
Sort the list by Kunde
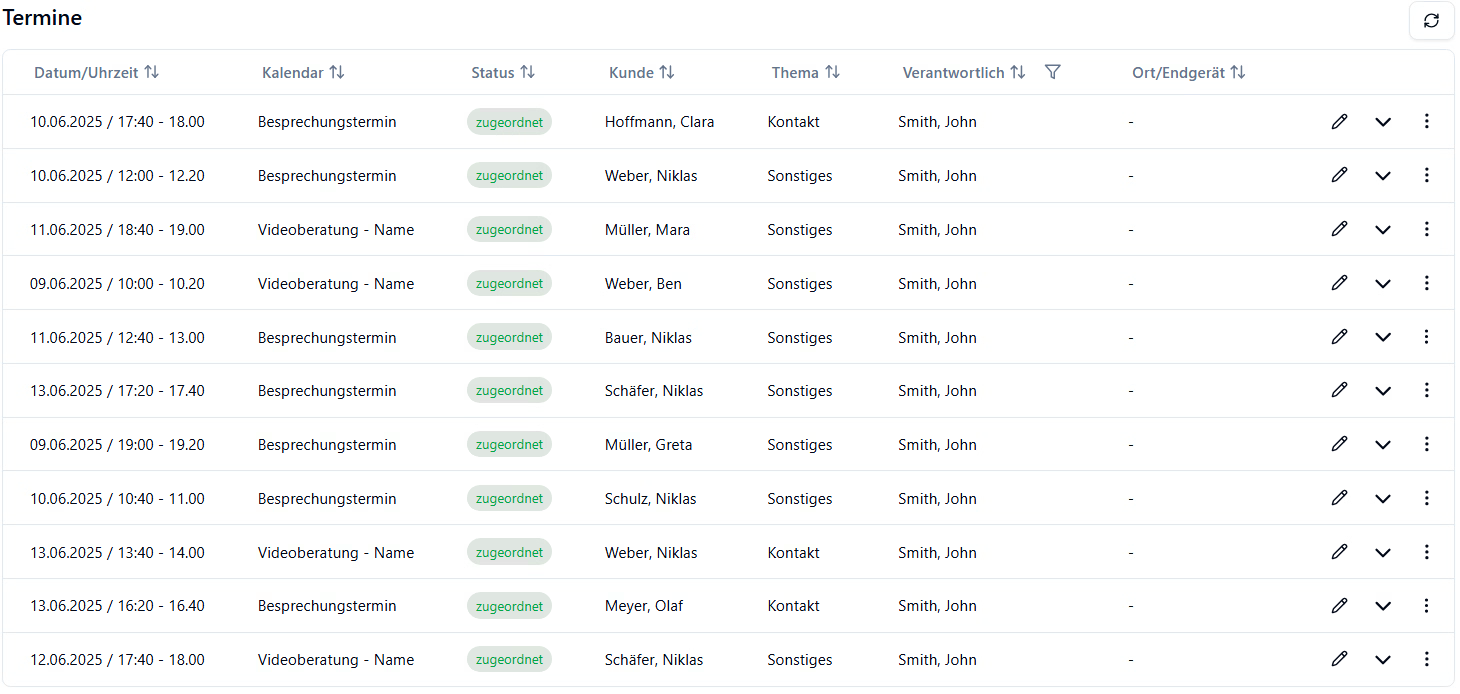coord(667,72)
